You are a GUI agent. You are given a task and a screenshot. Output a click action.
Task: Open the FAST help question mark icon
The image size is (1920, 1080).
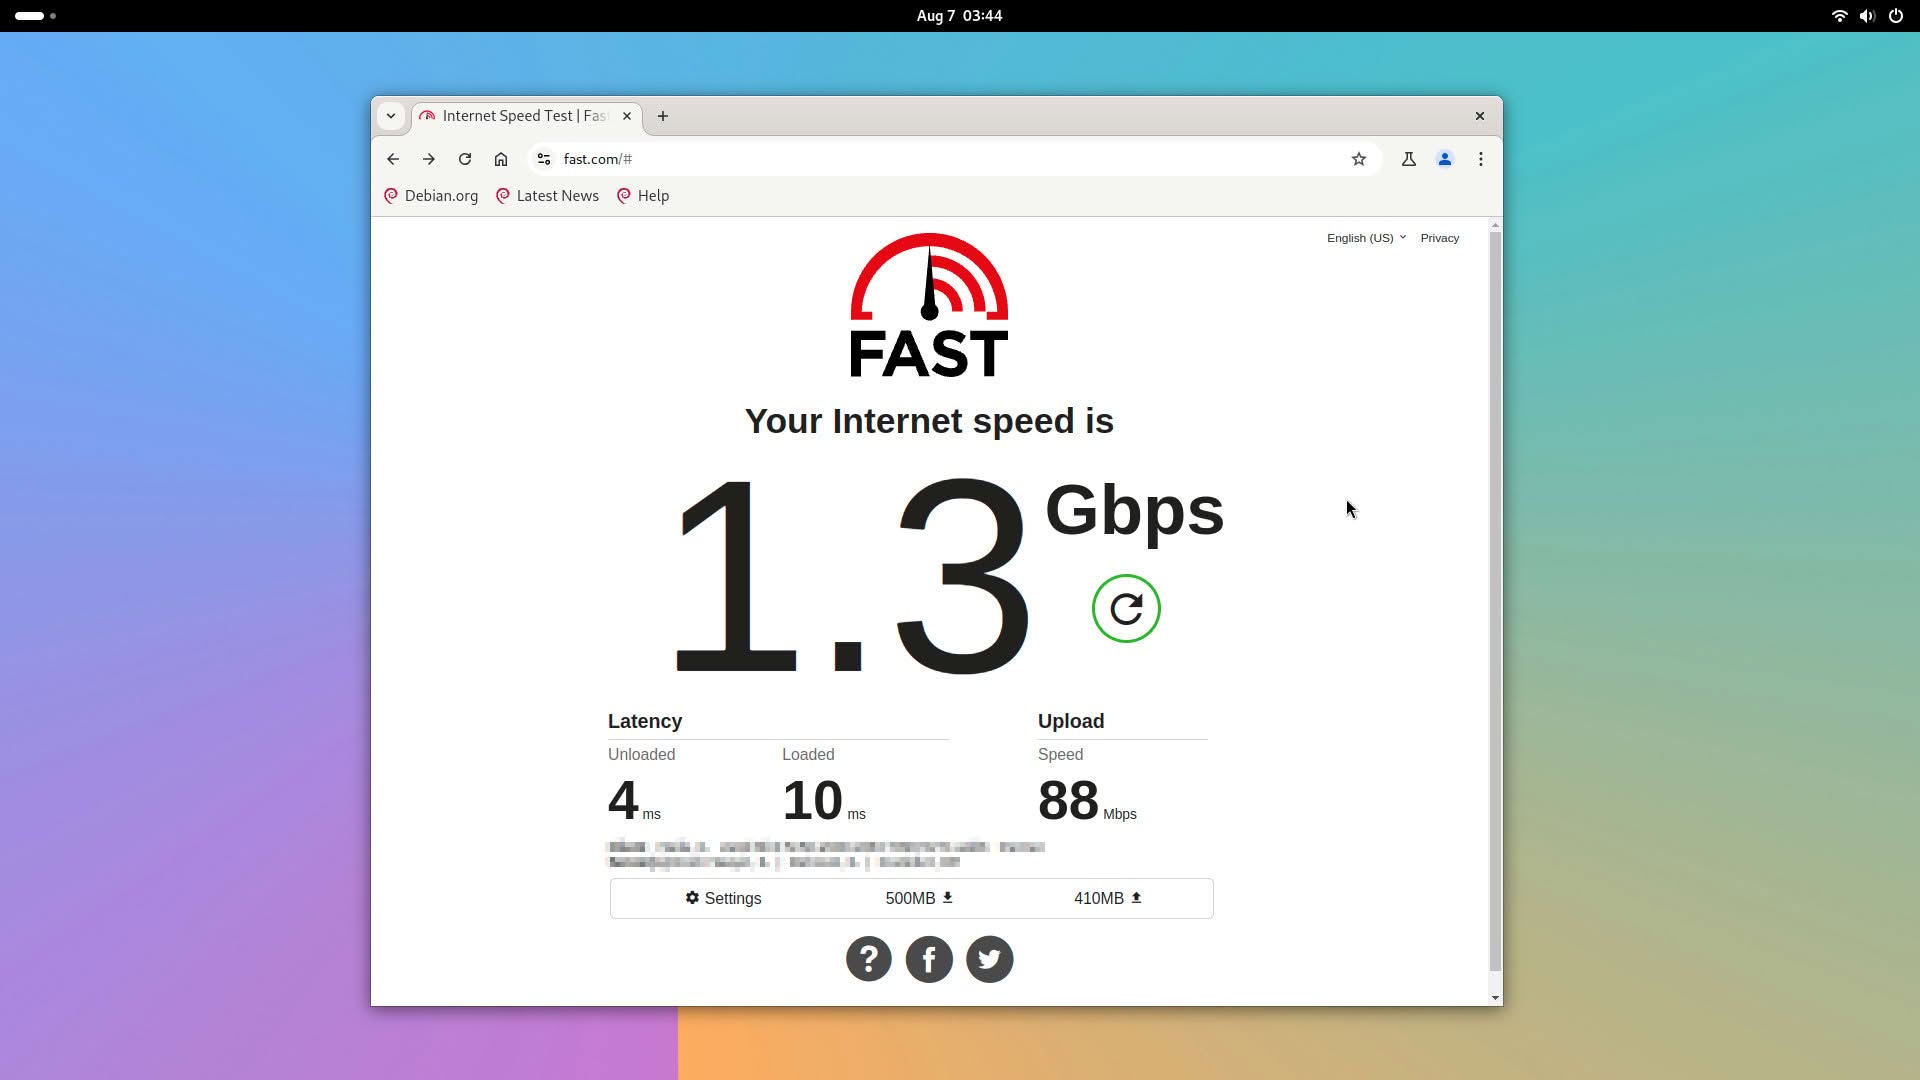(x=869, y=959)
